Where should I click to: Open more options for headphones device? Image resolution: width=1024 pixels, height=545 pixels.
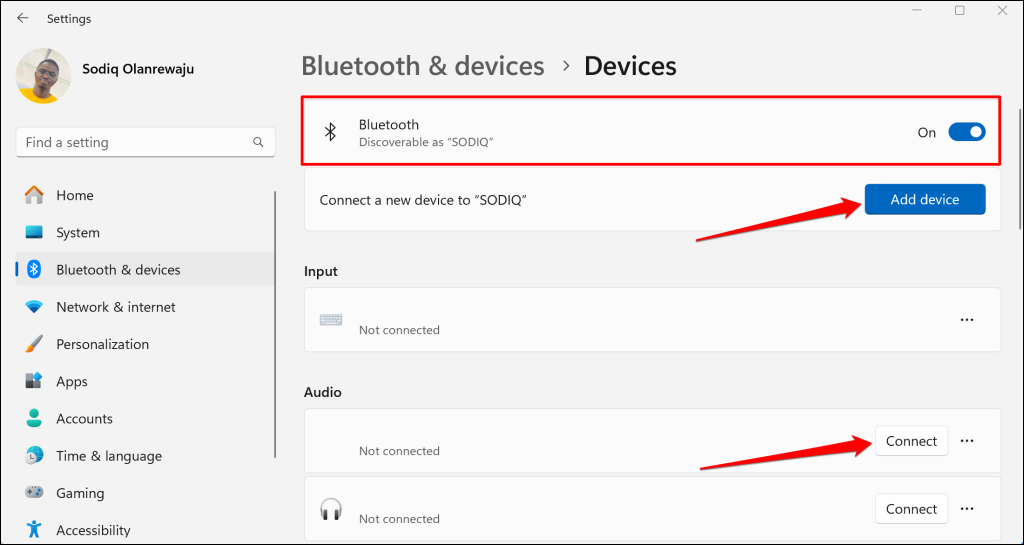(966, 509)
